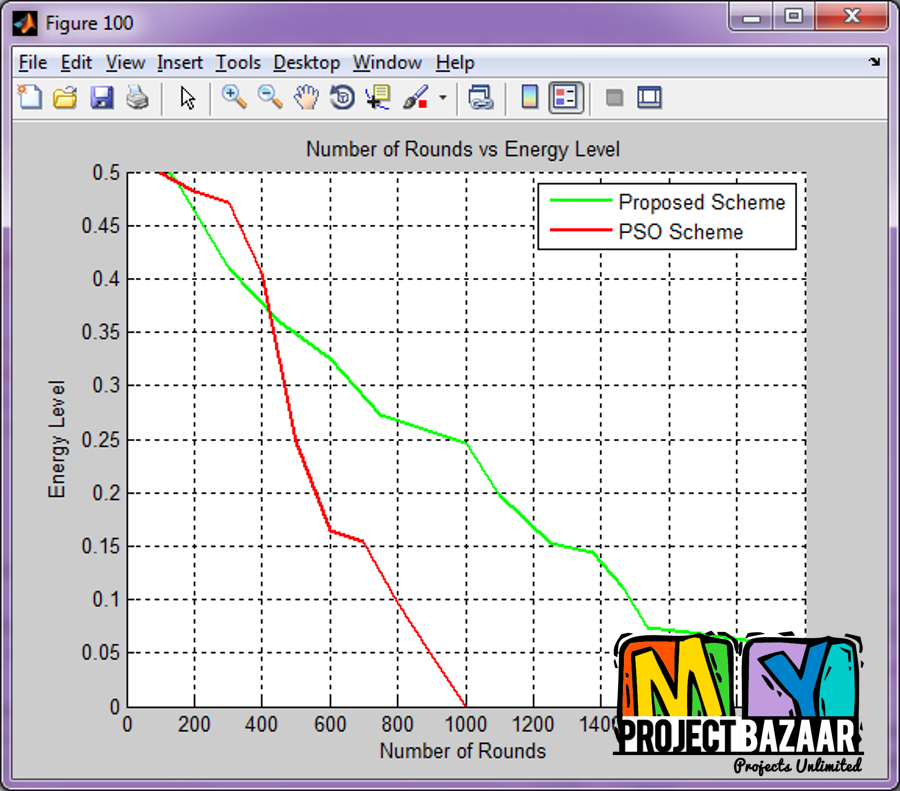This screenshot has width=900, height=791.
Task: Select the Zoom Out magnifier tool
Action: 270,98
